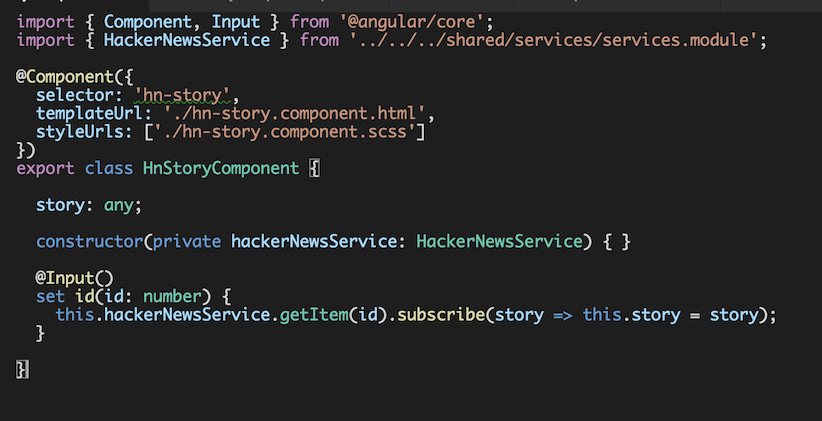The width and height of the screenshot is (822, 421).
Task: Click the highlighted closing brace of the class
Action: [x=22, y=370]
